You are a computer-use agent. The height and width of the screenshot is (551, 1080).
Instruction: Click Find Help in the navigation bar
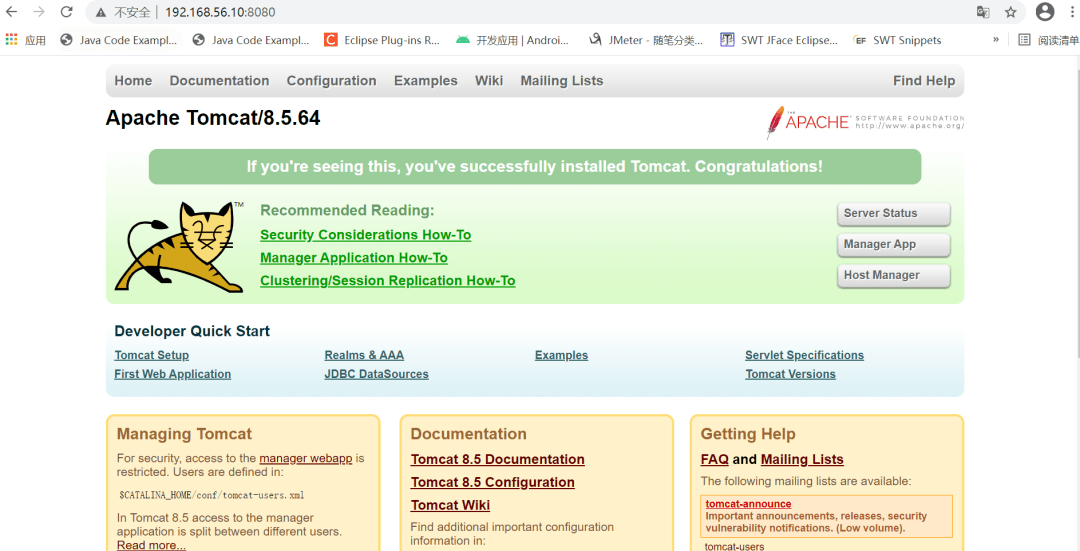tap(924, 81)
